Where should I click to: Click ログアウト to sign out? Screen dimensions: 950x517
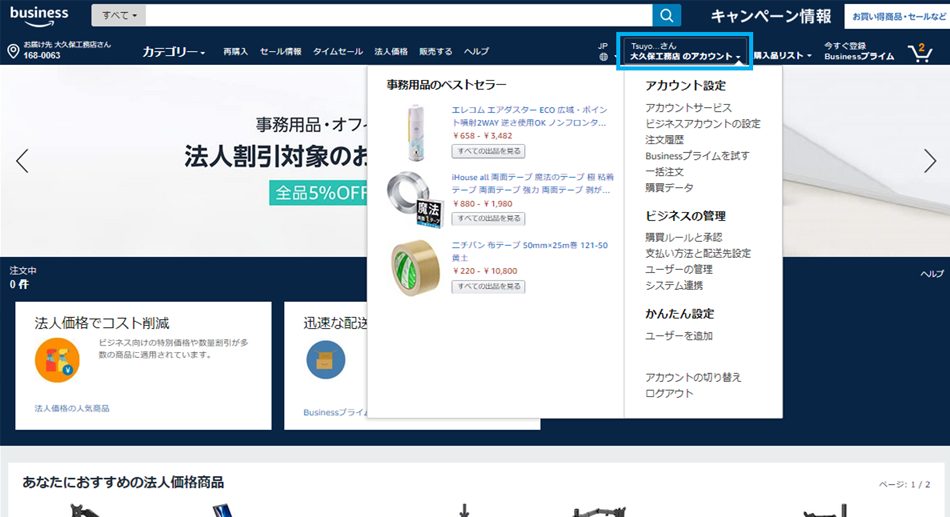pos(669,393)
